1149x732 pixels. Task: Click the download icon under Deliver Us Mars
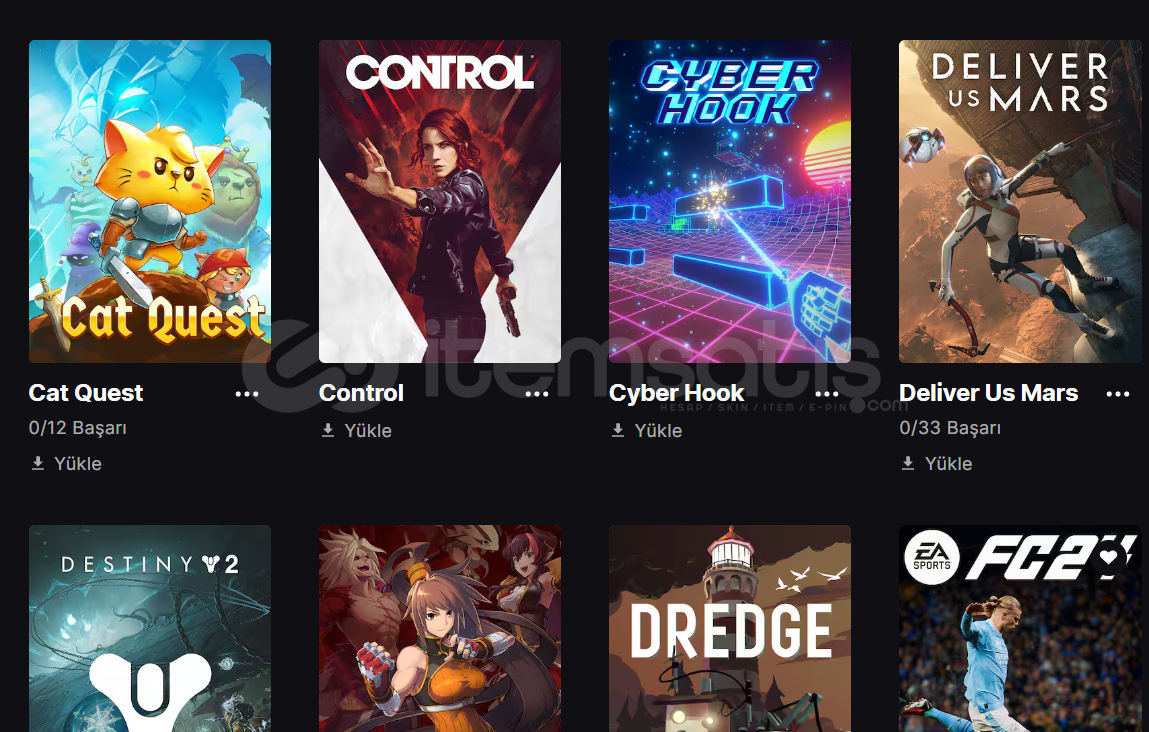908,463
